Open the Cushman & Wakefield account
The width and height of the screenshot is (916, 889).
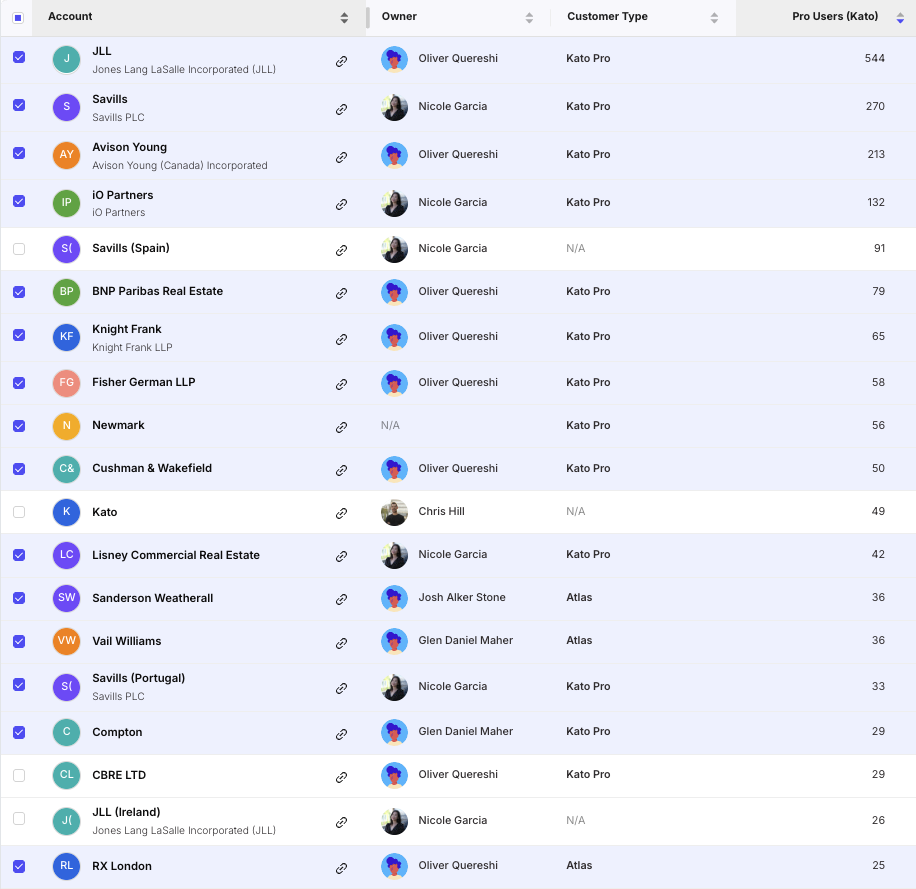[x=152, y=468]
